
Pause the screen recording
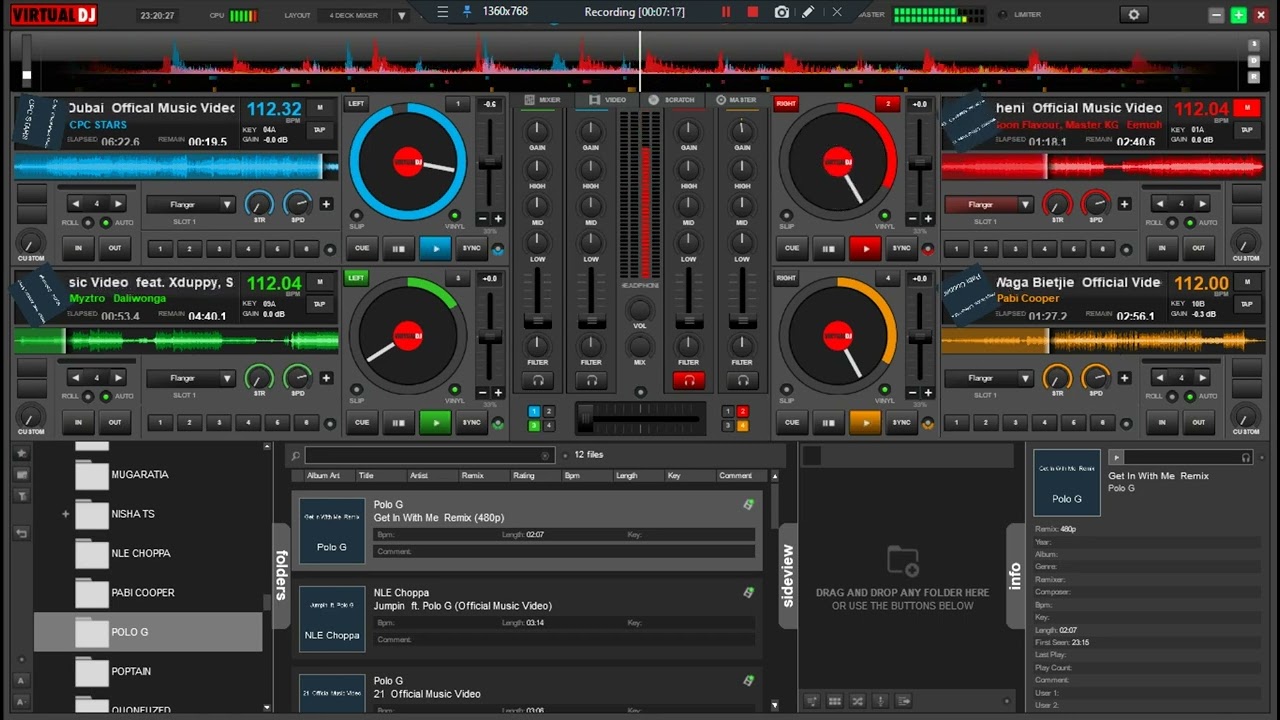click(x=726, y=12)
